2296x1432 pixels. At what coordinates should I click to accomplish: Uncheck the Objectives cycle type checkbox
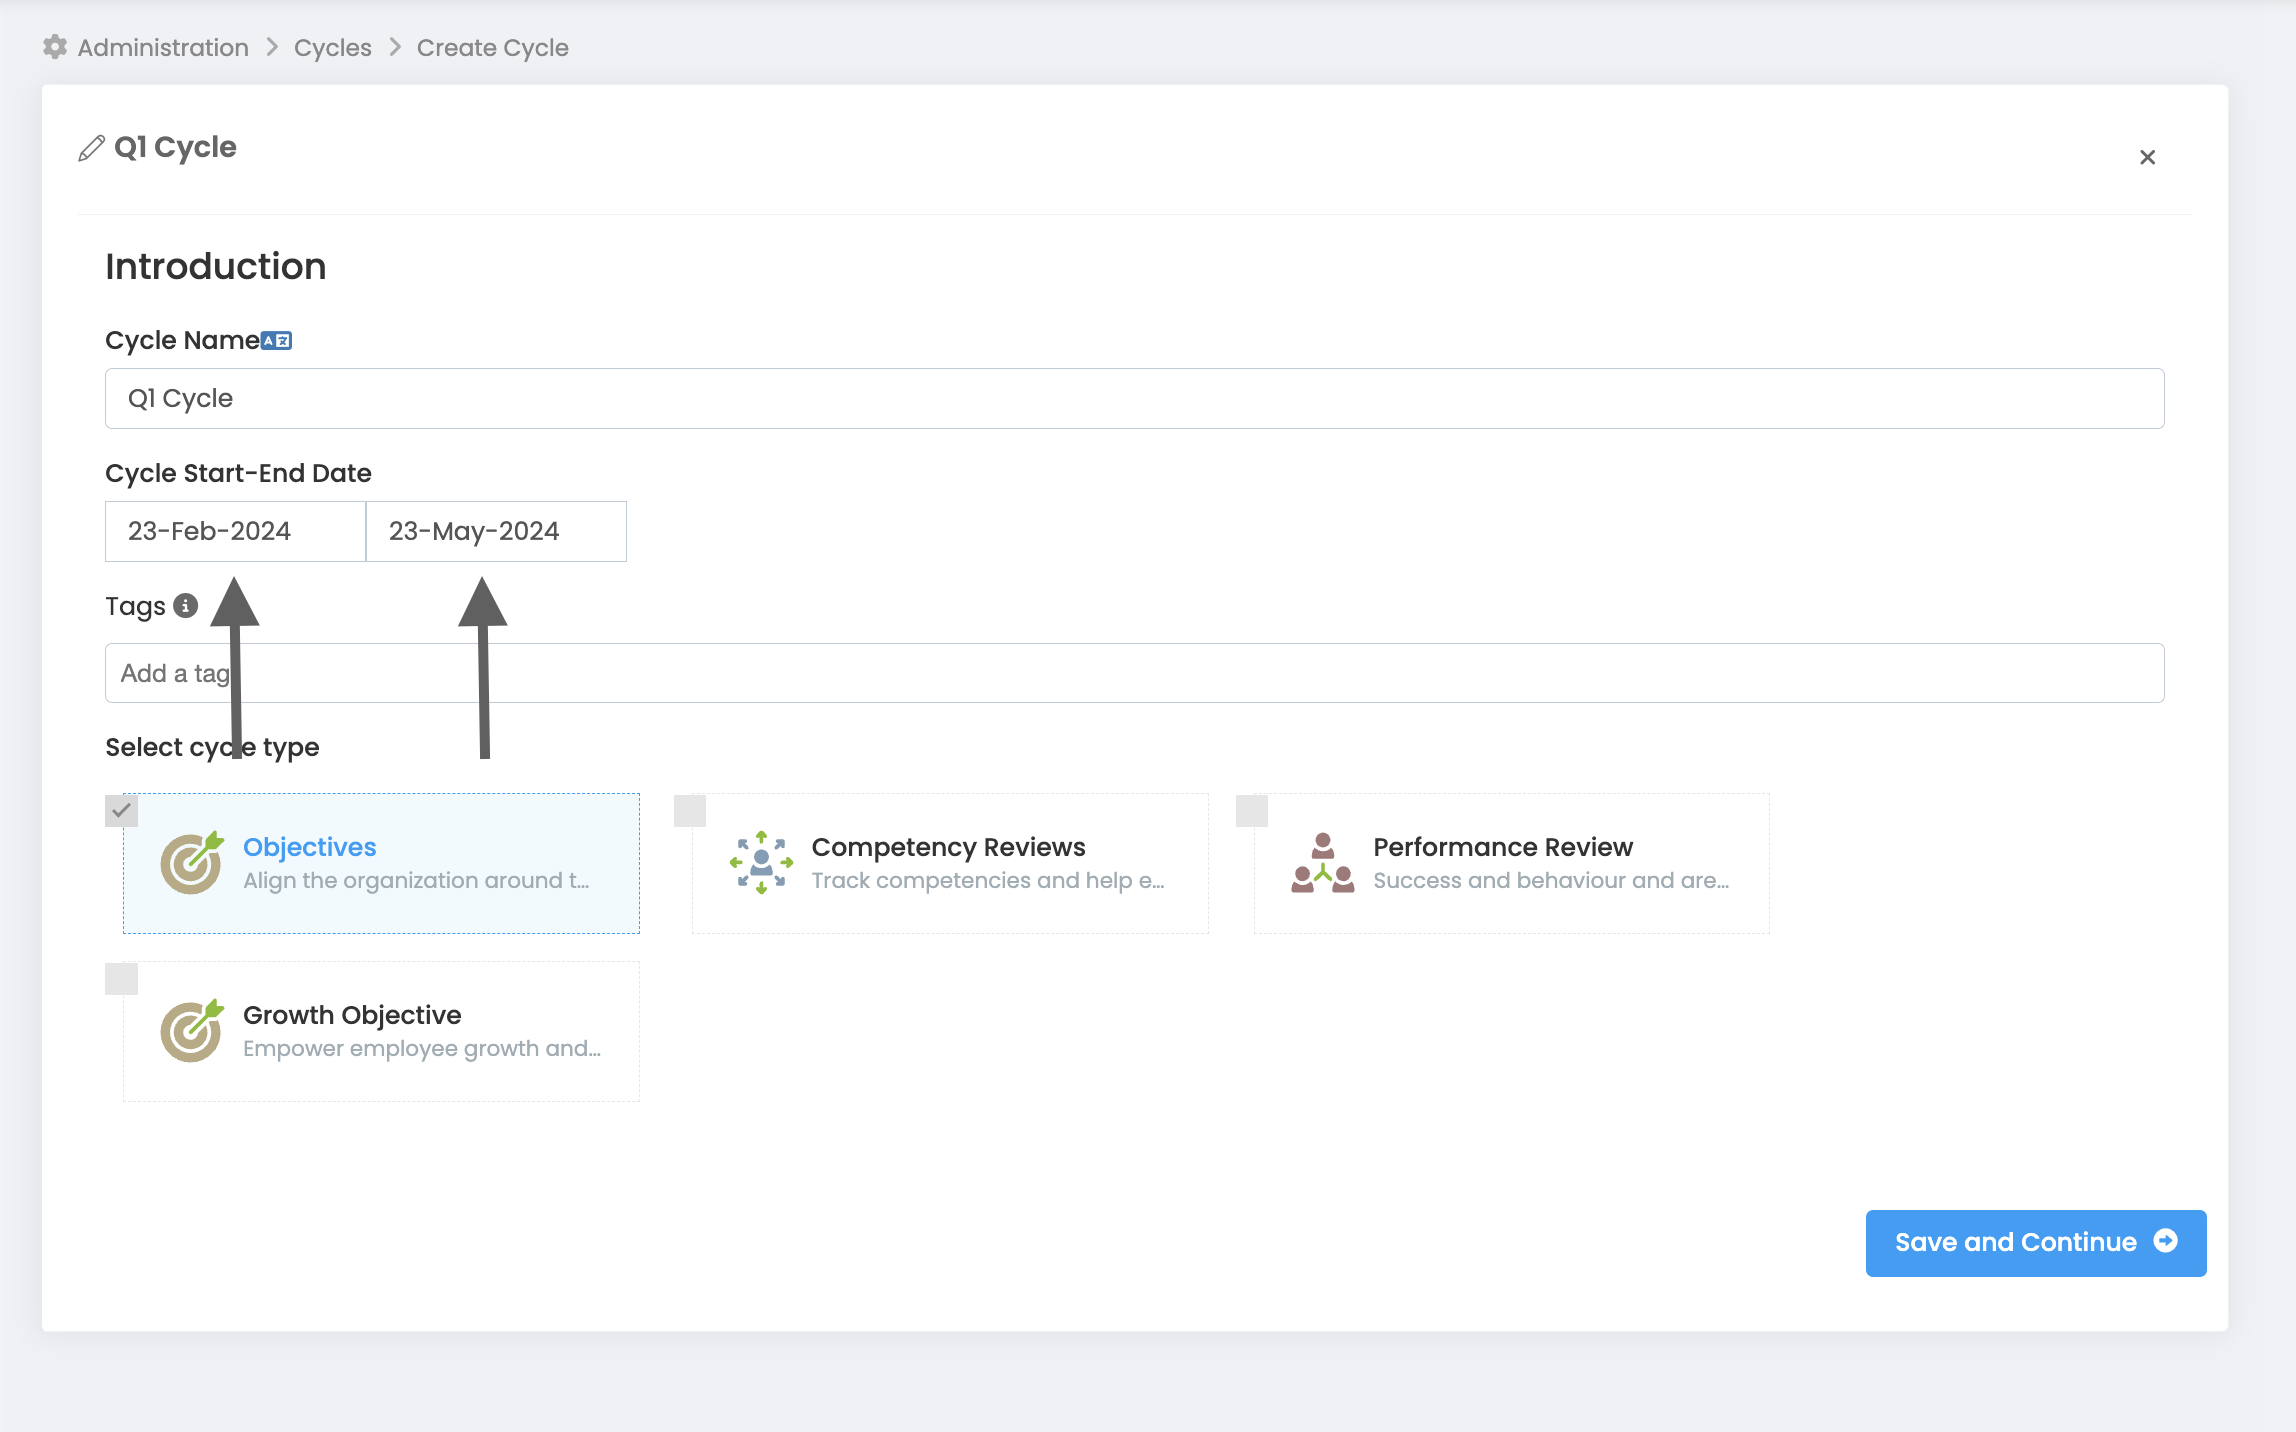(x=121, y=810)
